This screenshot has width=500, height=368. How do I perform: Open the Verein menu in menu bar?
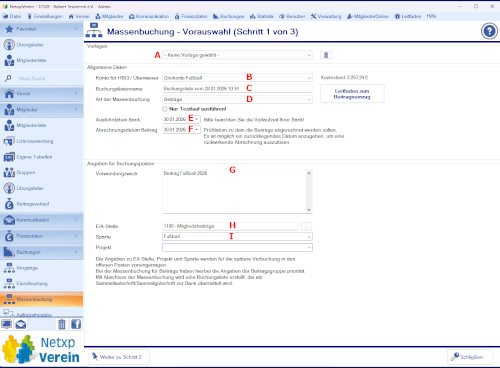(x=79, y=16)
